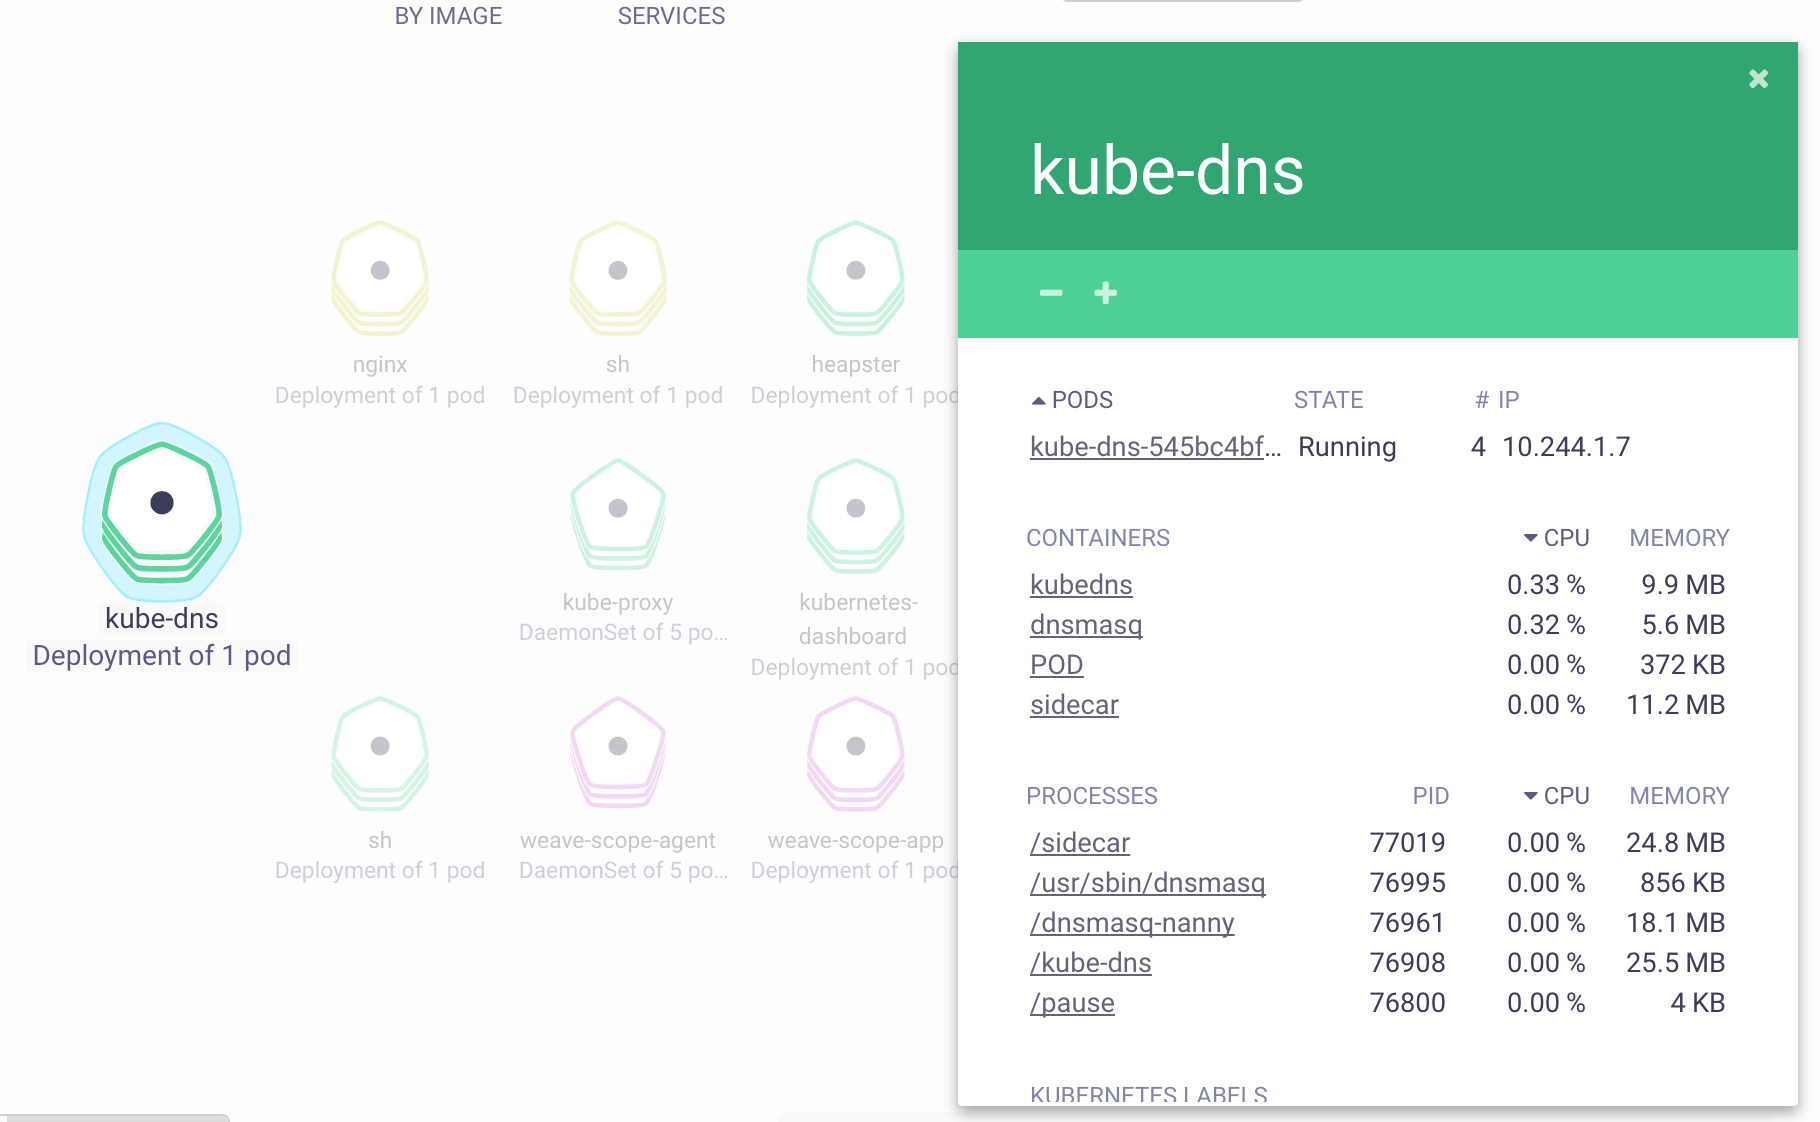1820x1122 pixels.
Task: Click the kube-proxy DaemonSet node icon
Action: tap(618, 514)
